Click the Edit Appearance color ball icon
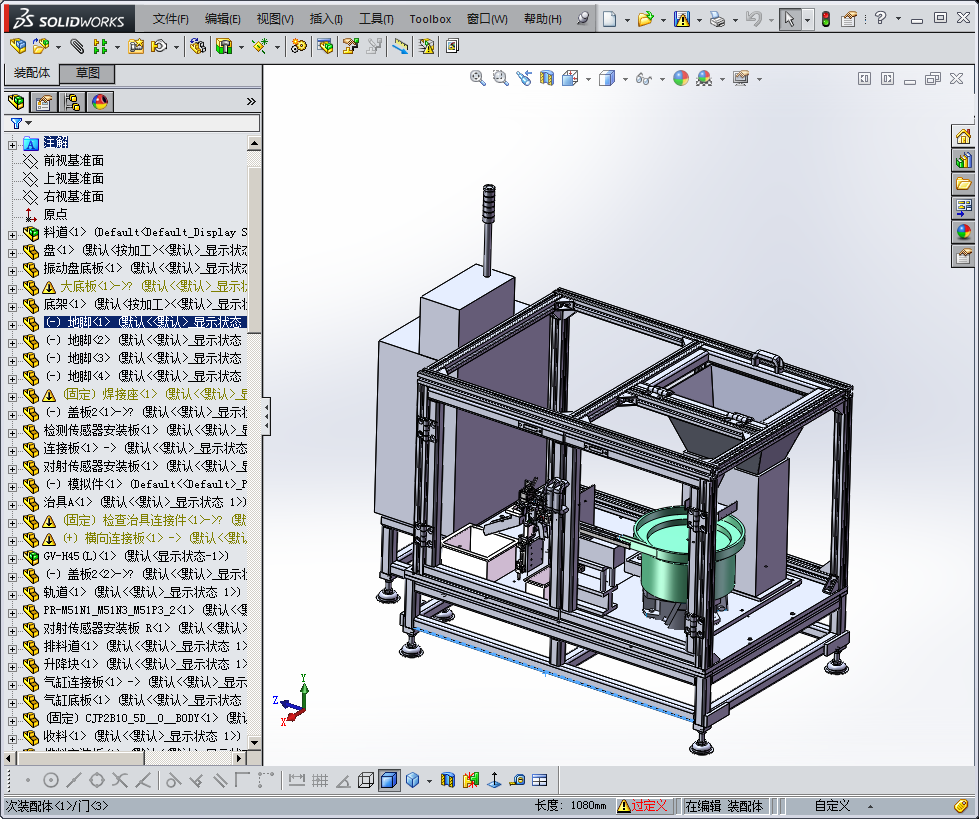Viewport: 979px width, 819px height. [681, 78]
